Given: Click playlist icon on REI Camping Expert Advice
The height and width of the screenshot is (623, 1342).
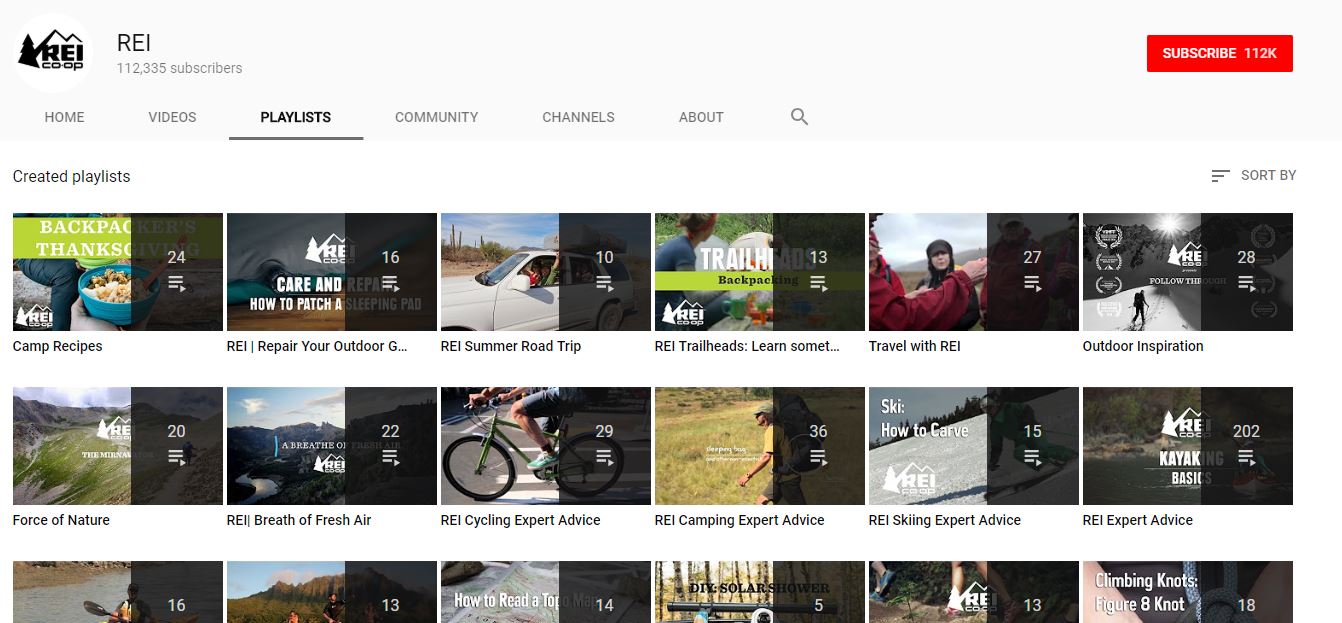Looking at the screenshot, I should [x=818, y=458].
